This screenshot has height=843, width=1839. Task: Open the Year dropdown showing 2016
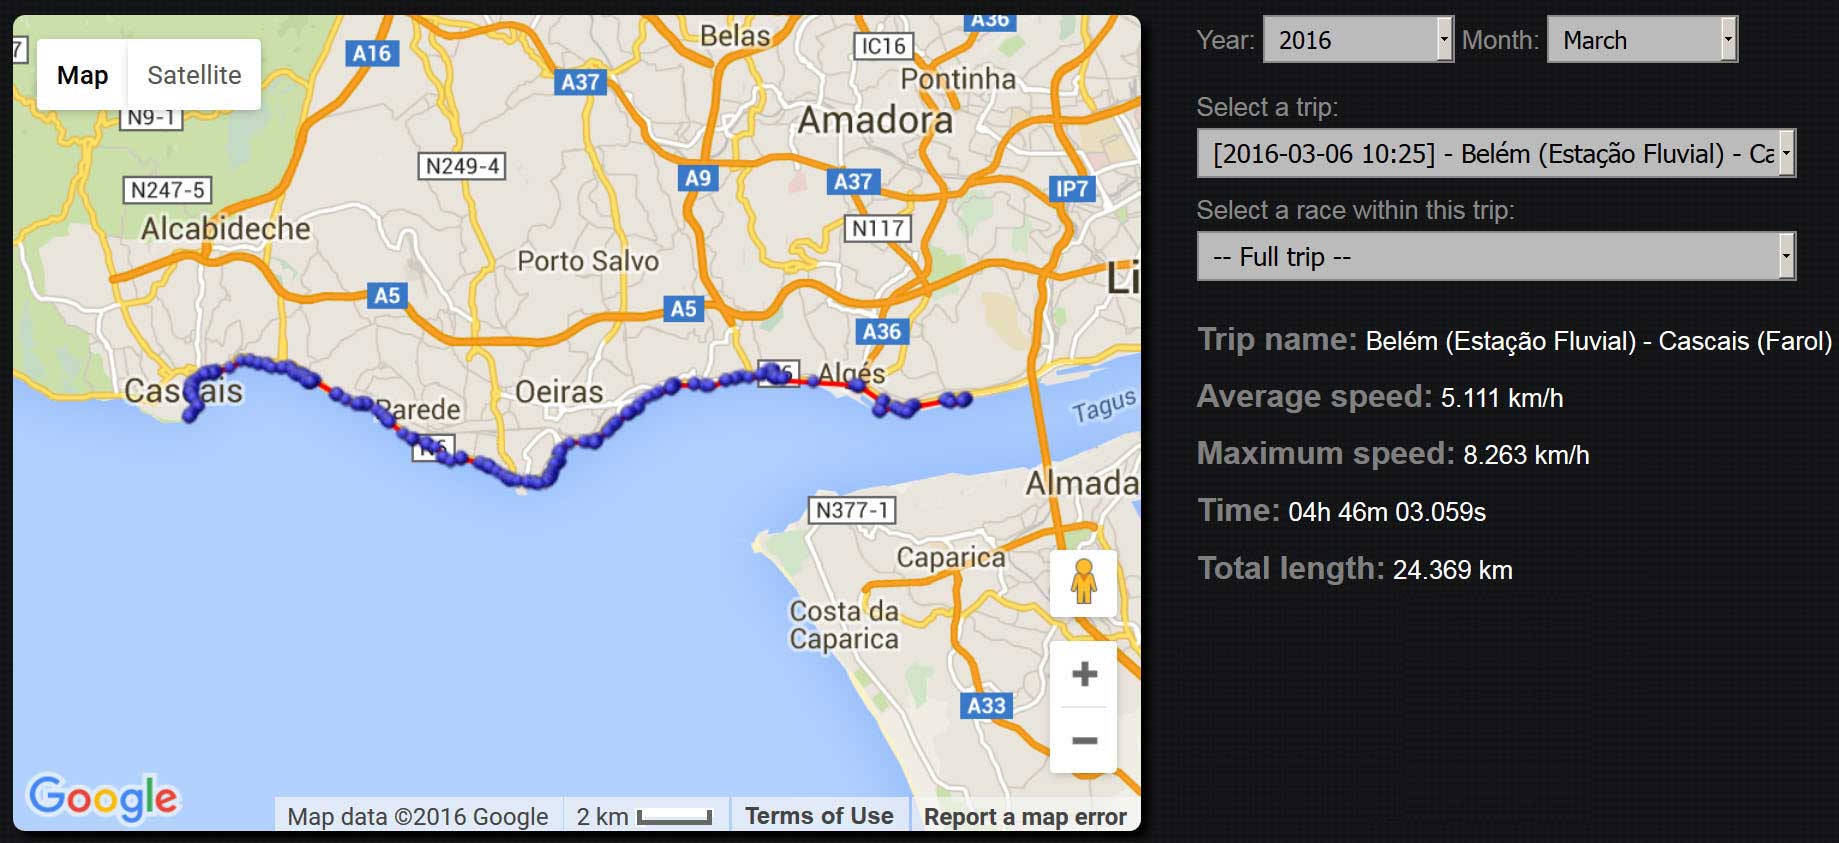(1358, 40)
